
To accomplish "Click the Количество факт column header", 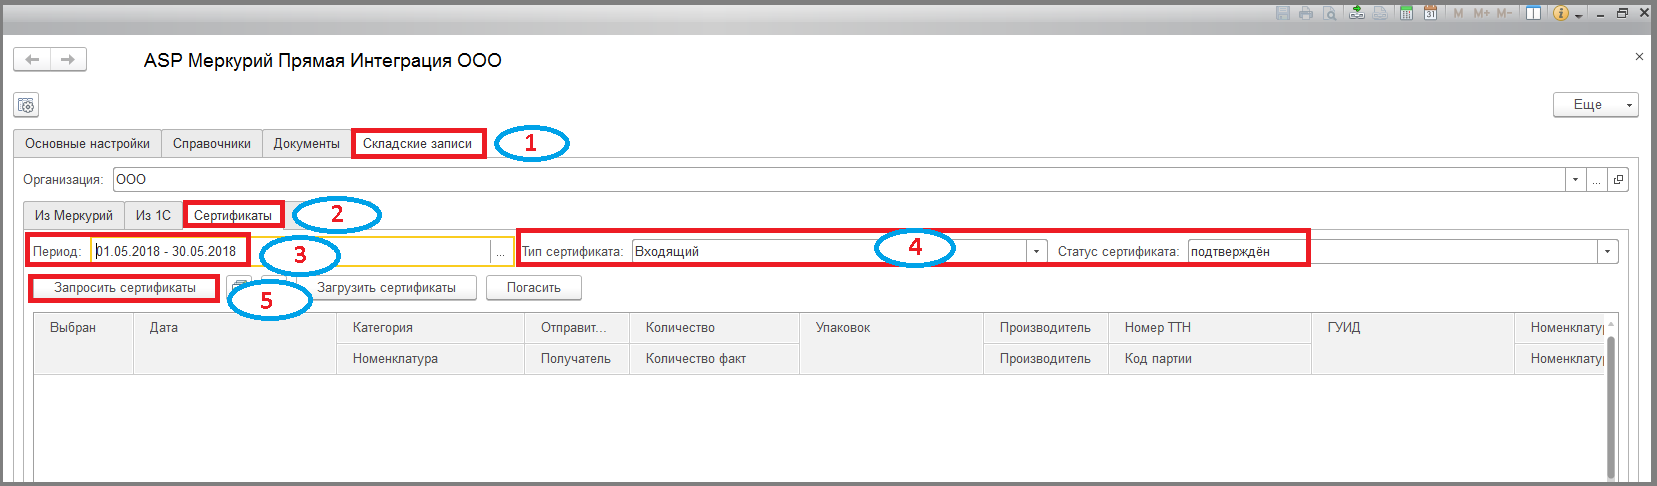I will pos(714,359).
